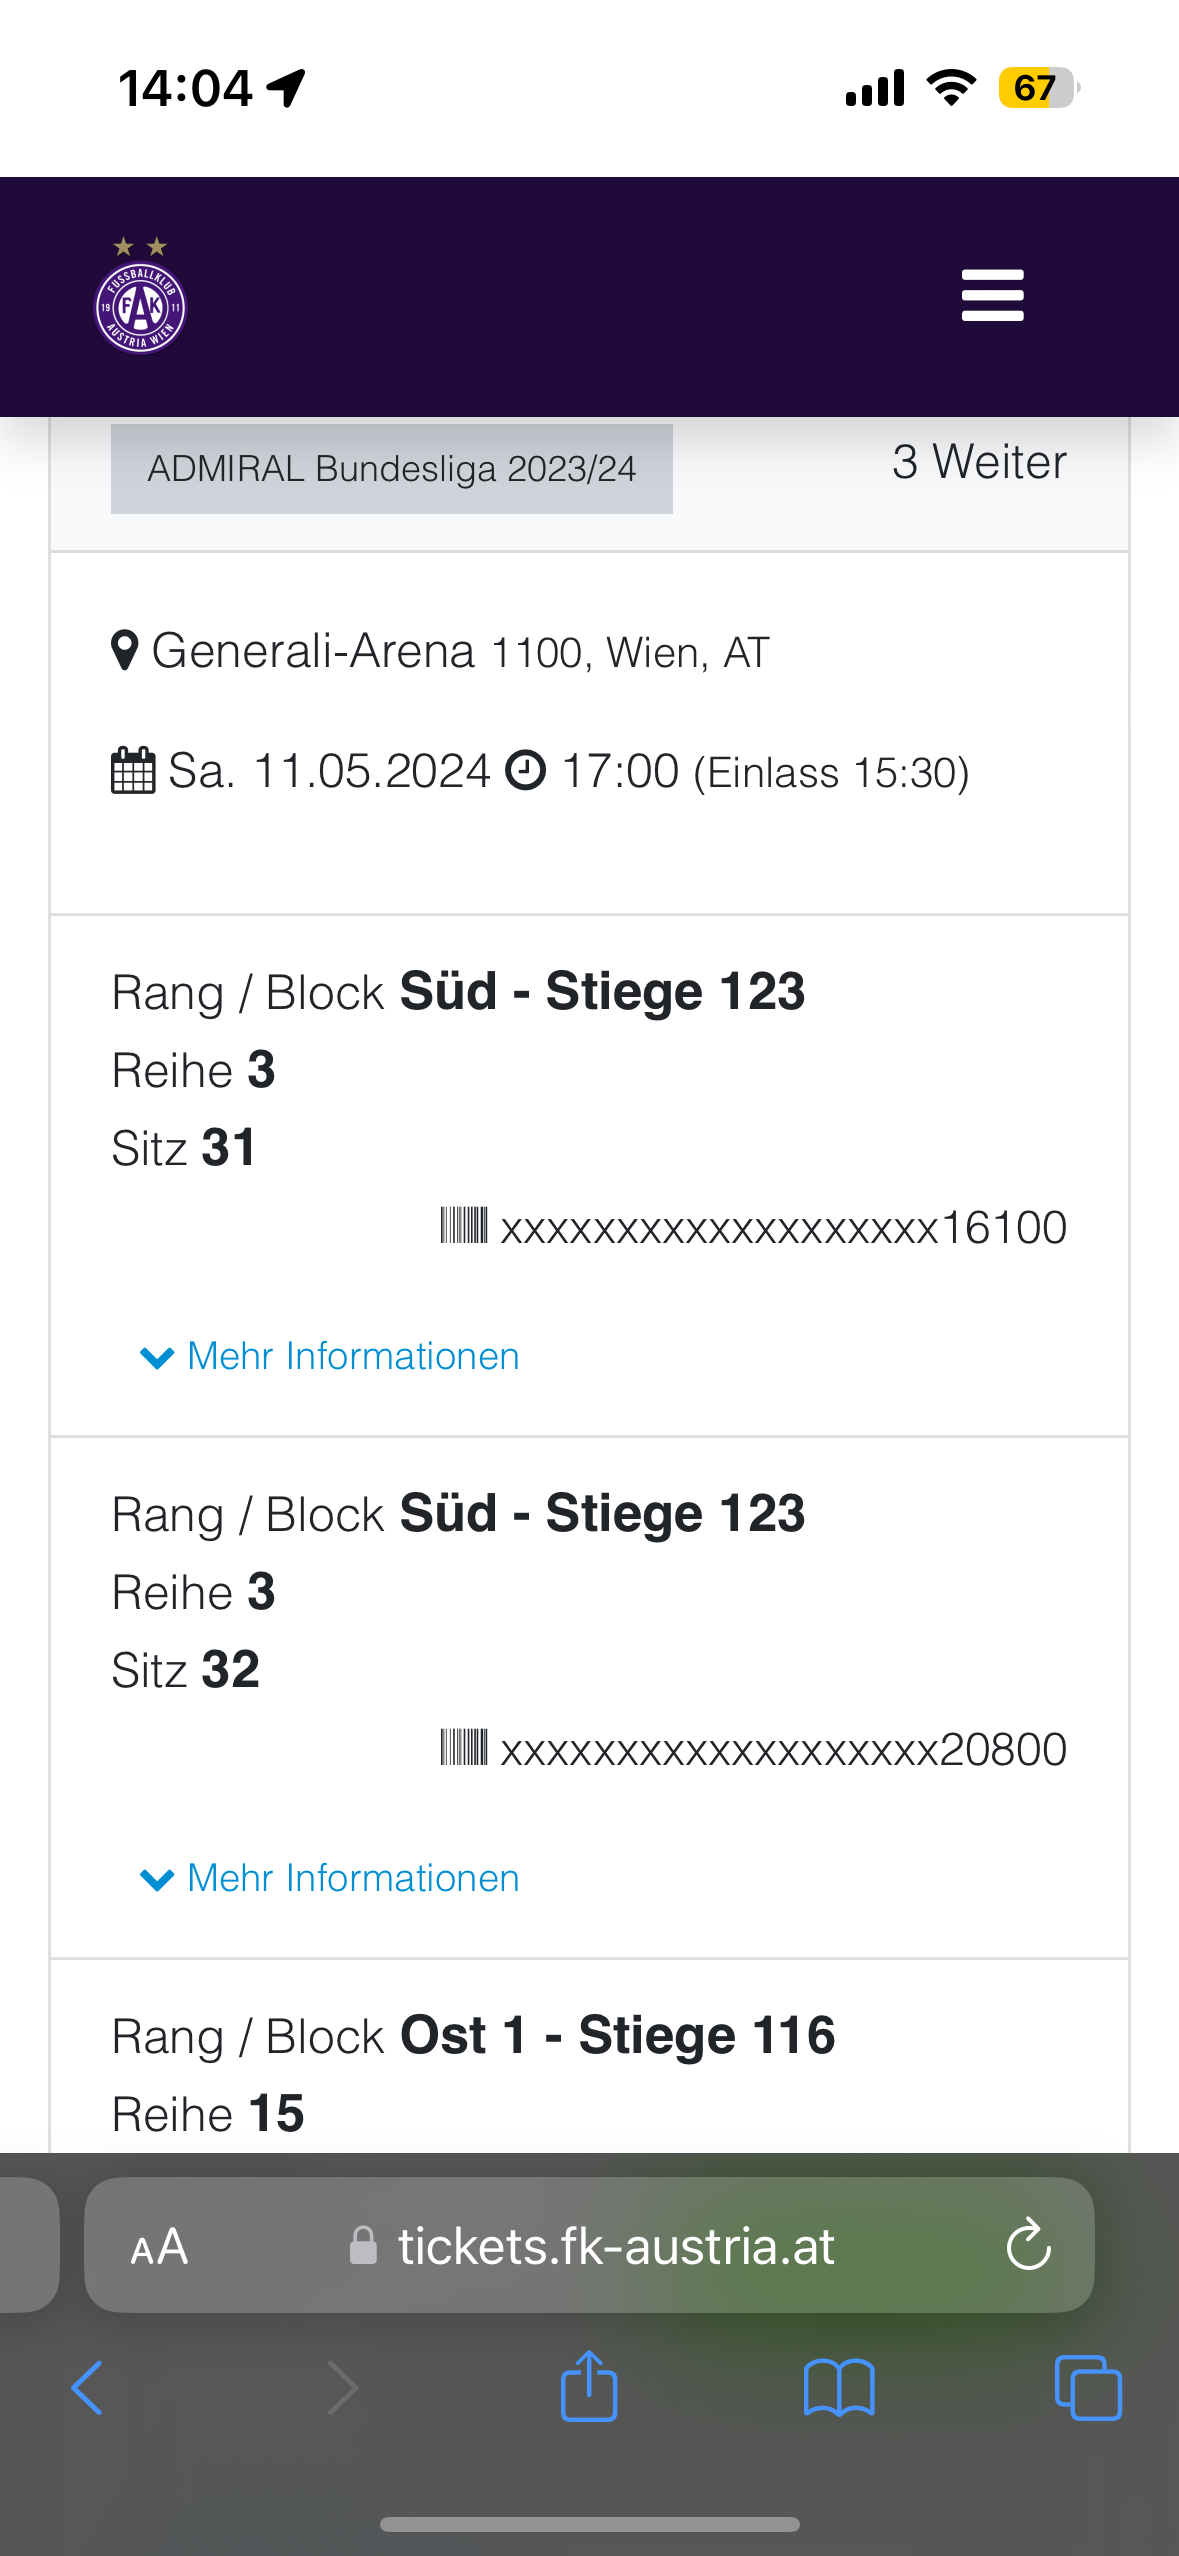Tap the Safari forward arrow
Image resolution: width=1179 pixels, height=2556 pixels.
pyautogui.click(x=342, y=2388)
